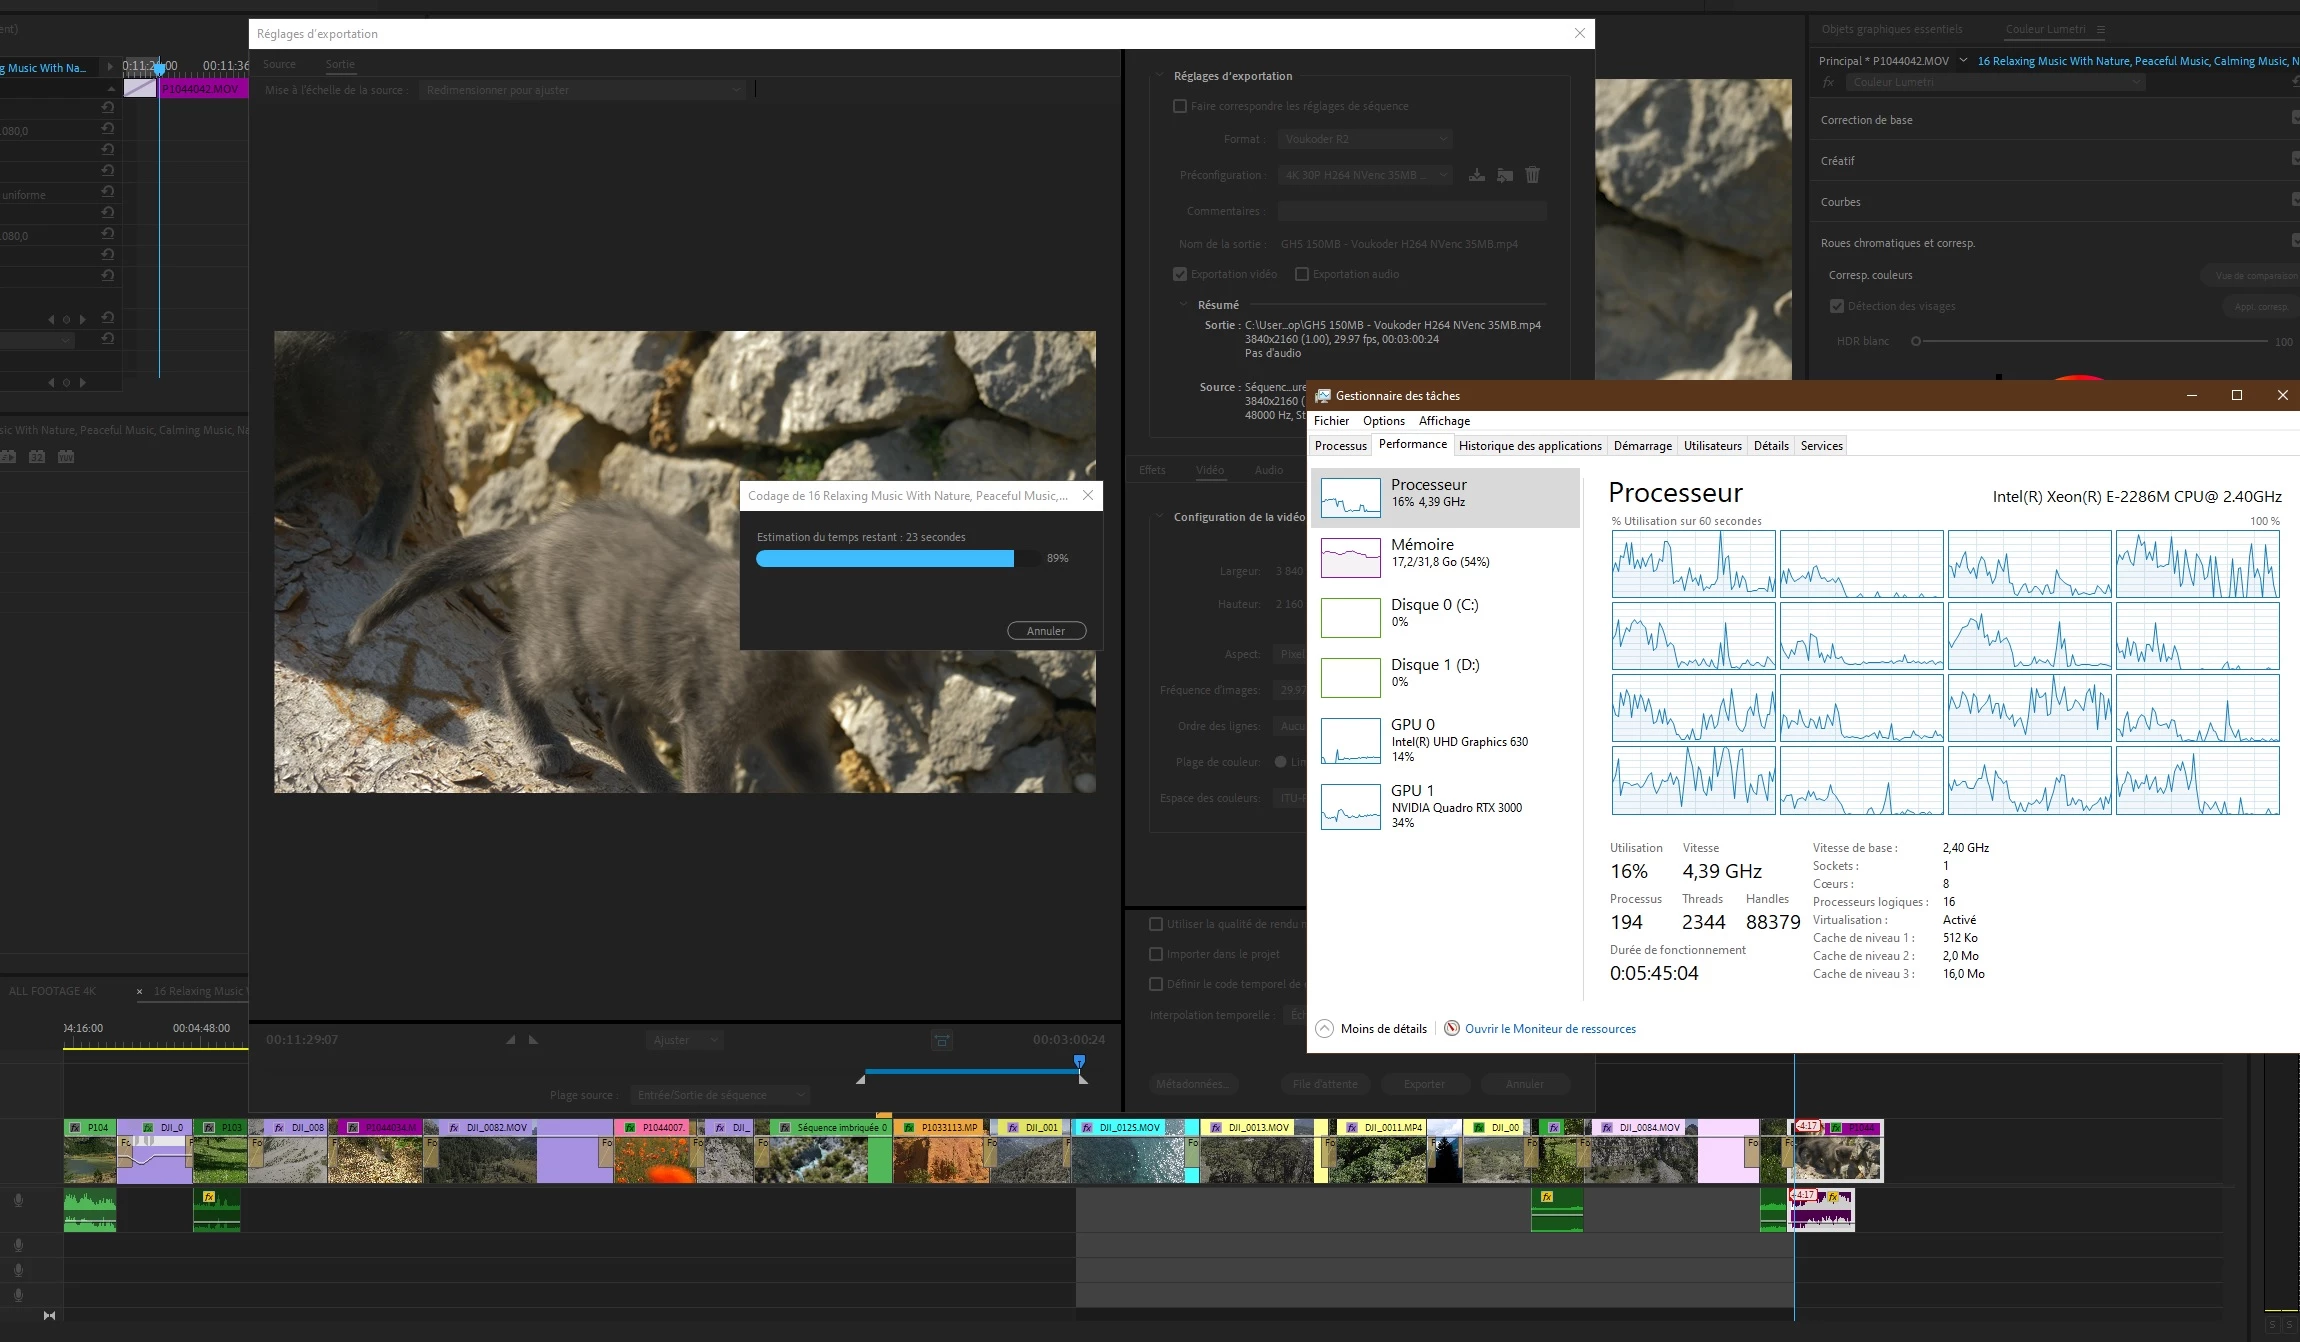Enable Exportation audio checkbox
The image size is (2300, 1342).
click(x=1302, y=274)
